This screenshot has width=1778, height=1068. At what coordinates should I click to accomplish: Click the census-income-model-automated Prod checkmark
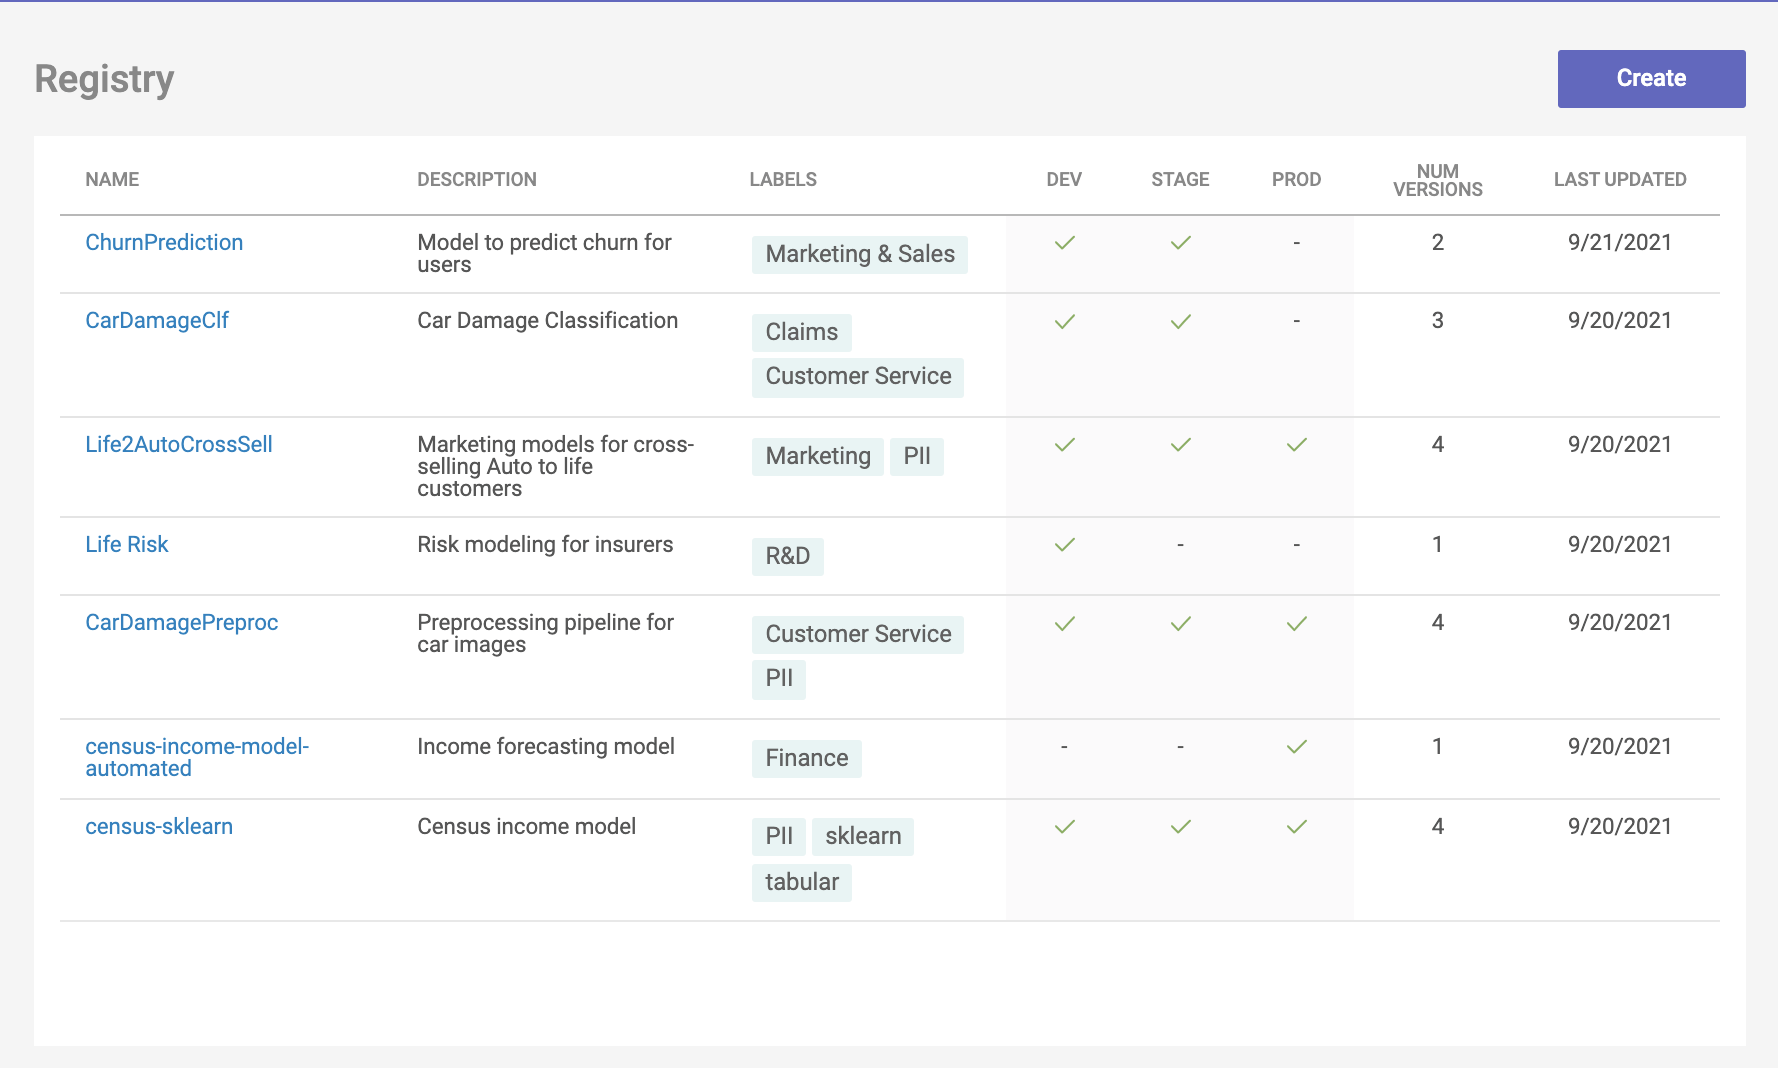1296,746
